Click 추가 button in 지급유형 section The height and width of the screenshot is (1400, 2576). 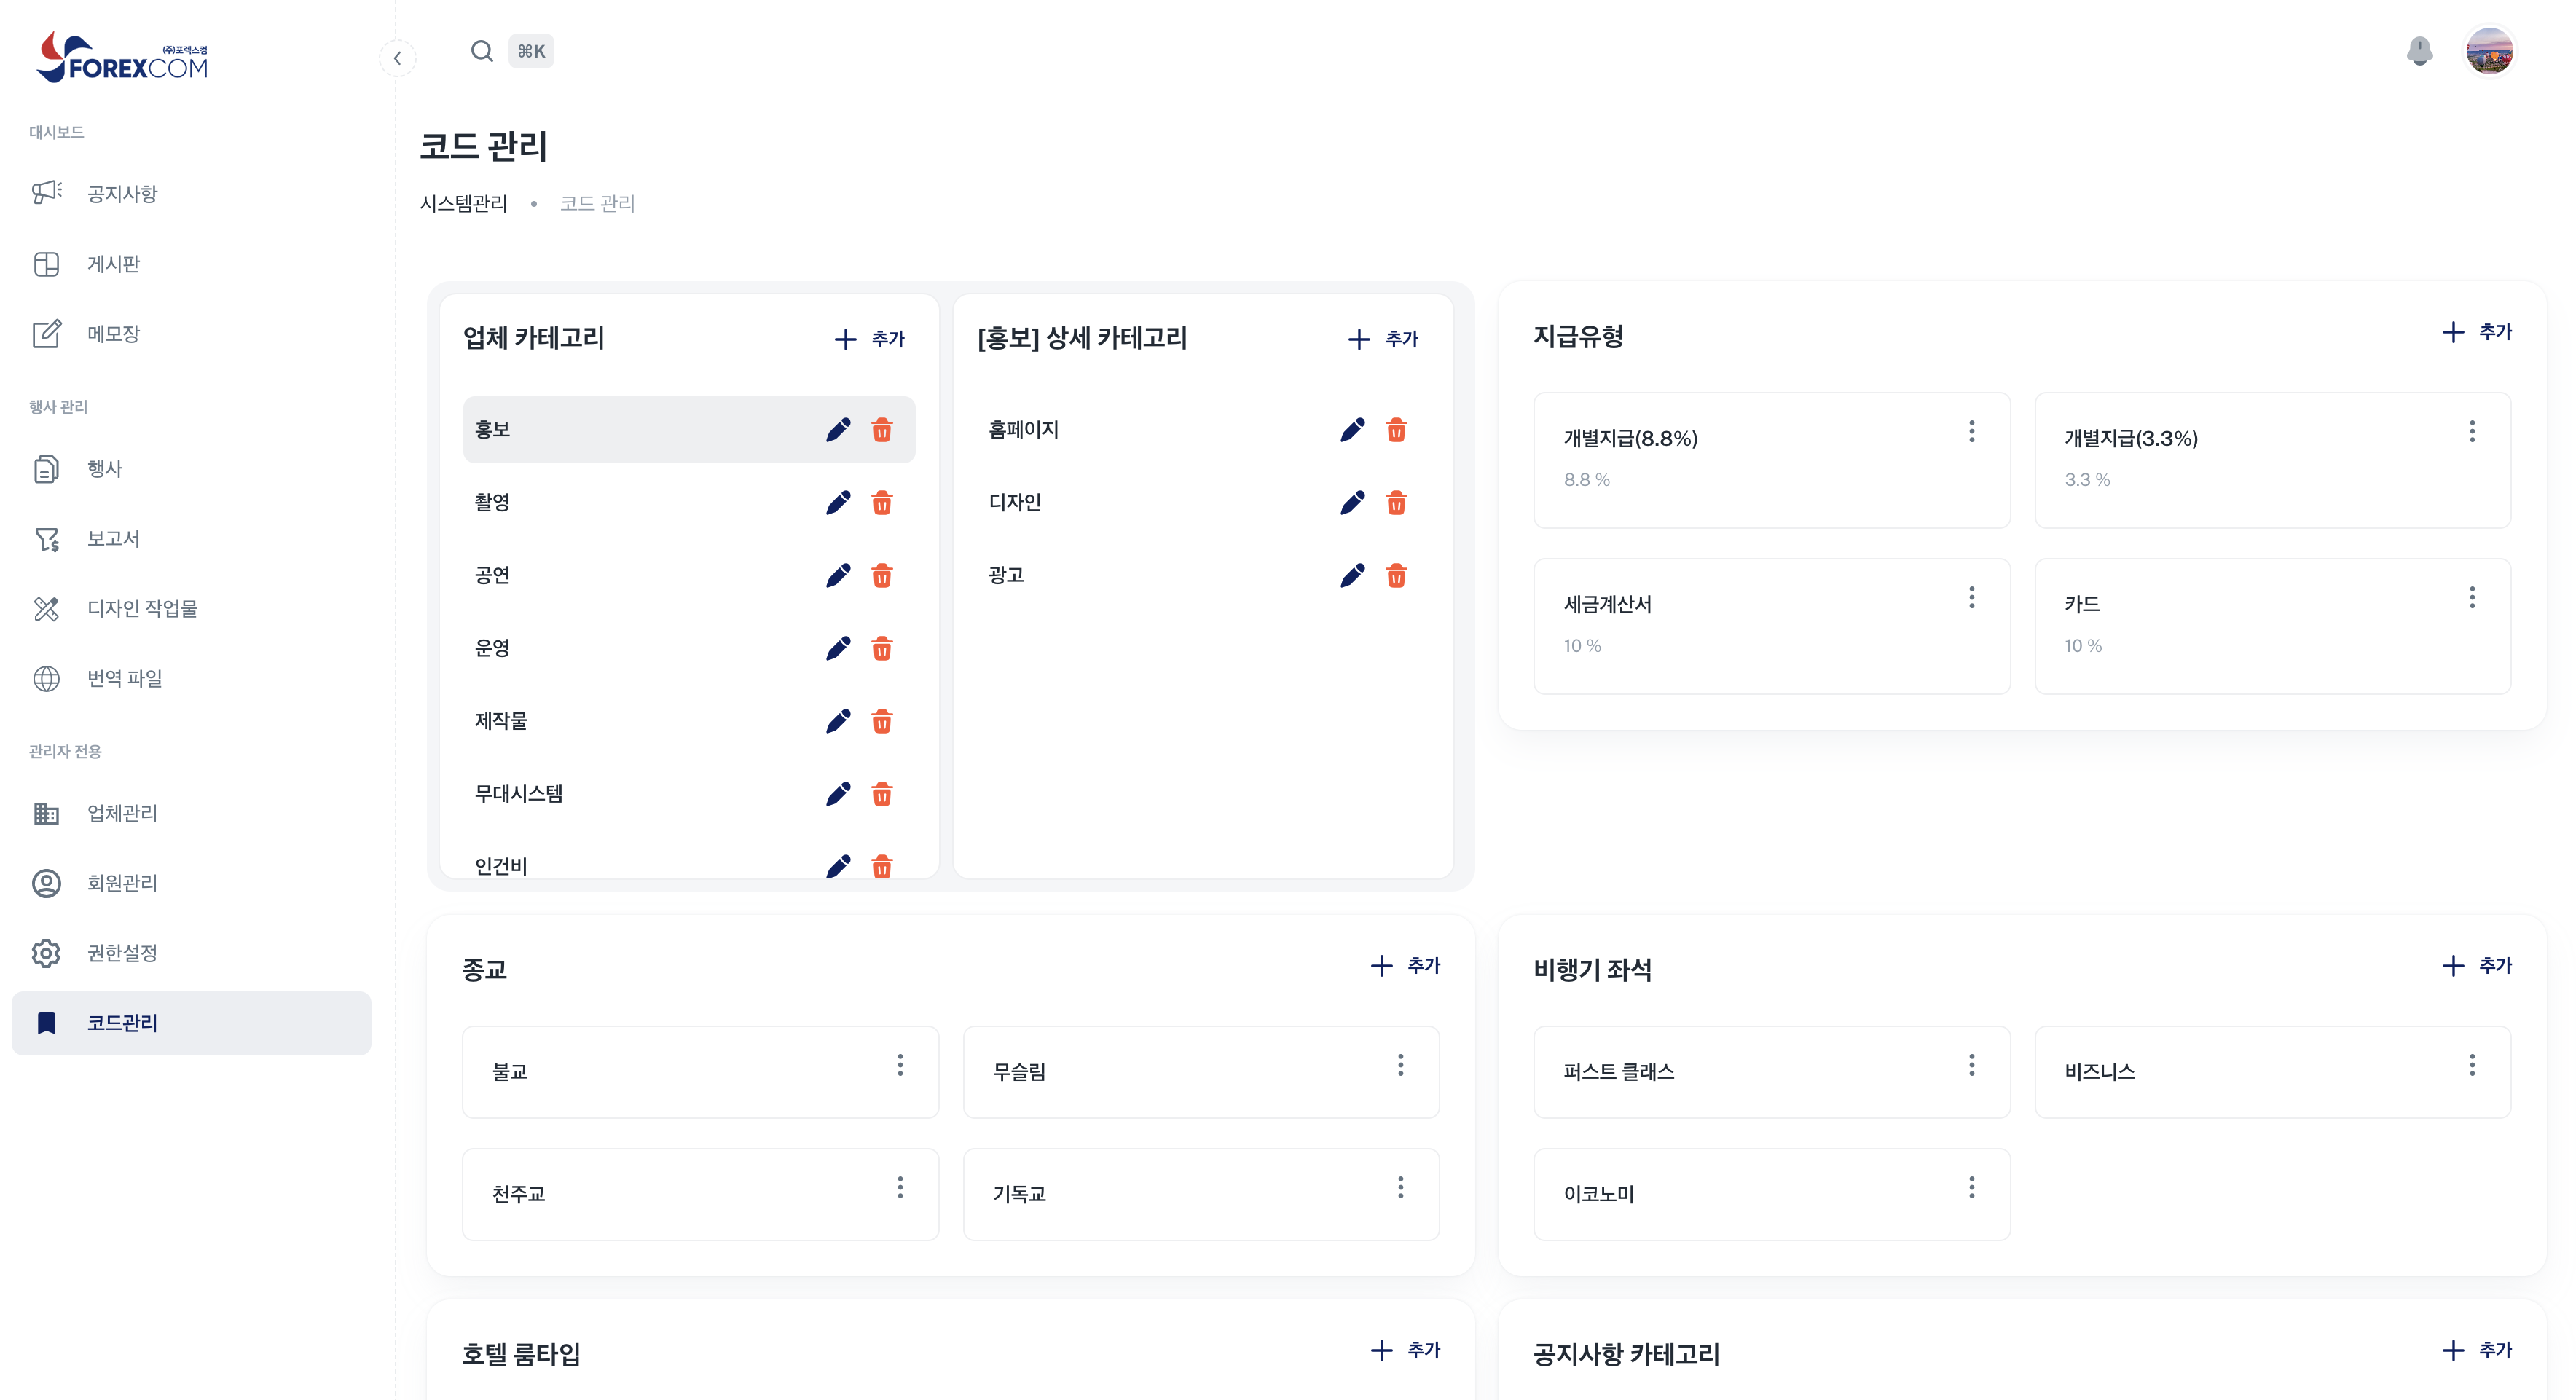(x=2477, y=332)
